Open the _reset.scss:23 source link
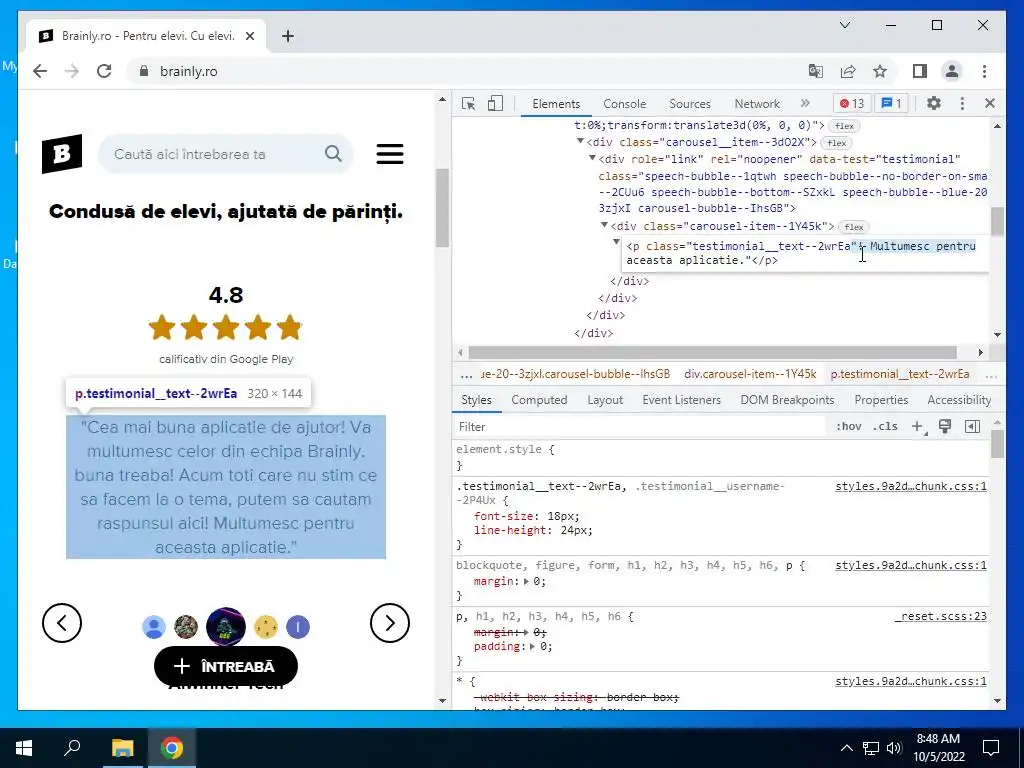 941,616
